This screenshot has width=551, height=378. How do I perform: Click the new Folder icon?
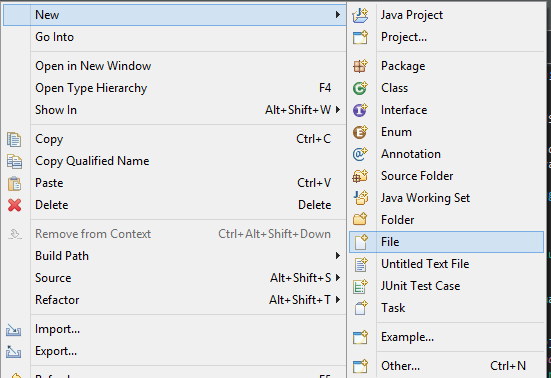(x=360, y=220)
